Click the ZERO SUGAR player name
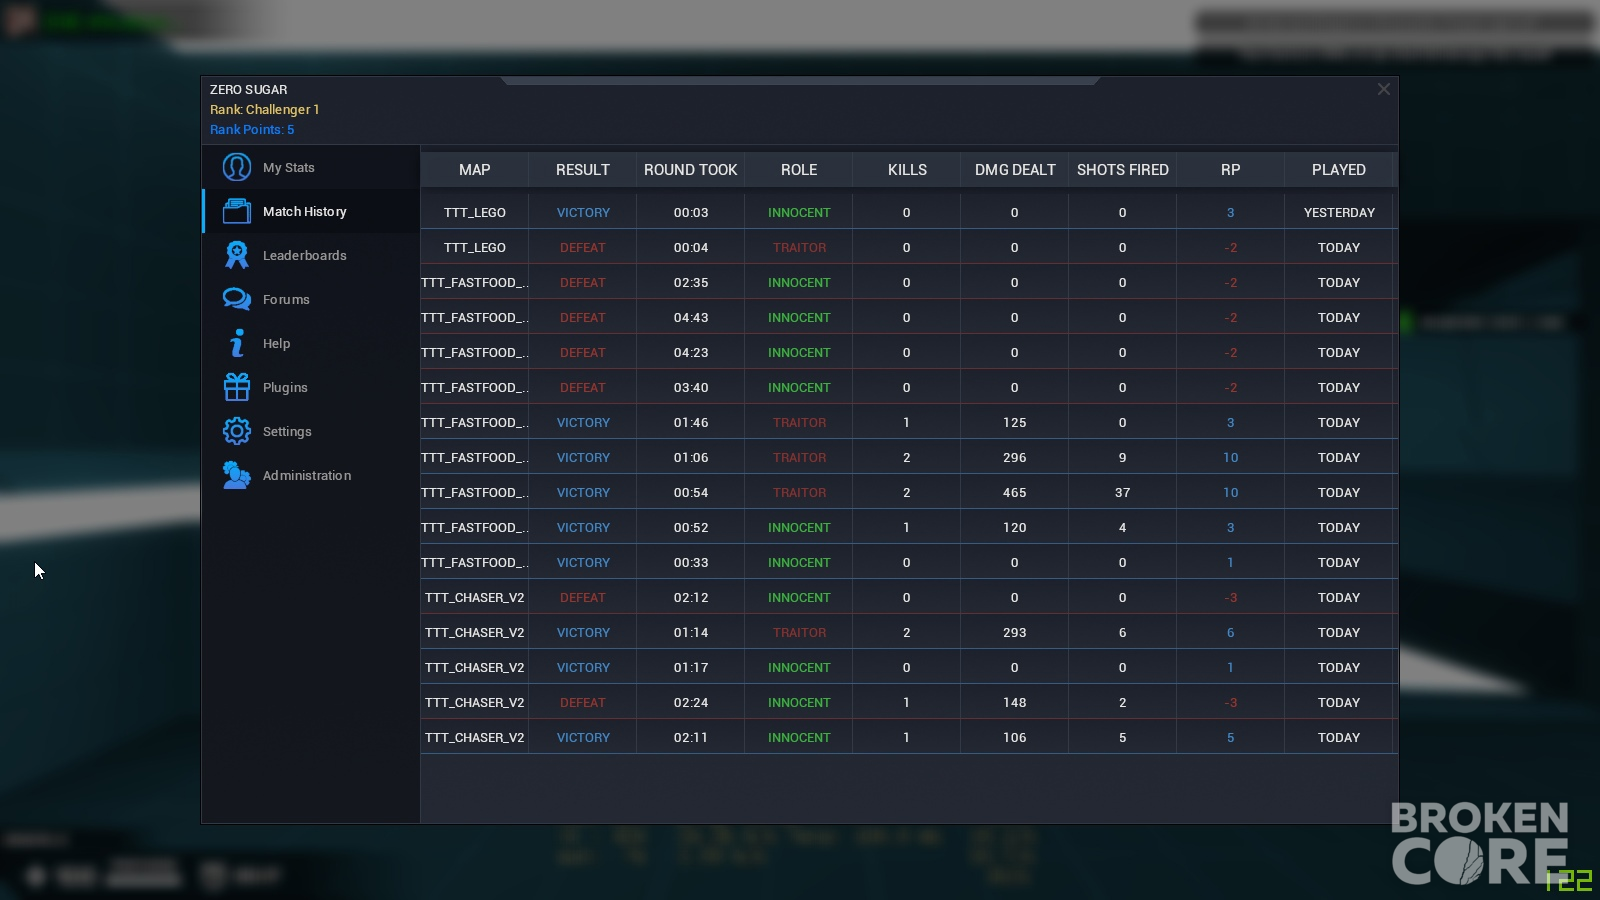 pos(249,90)
